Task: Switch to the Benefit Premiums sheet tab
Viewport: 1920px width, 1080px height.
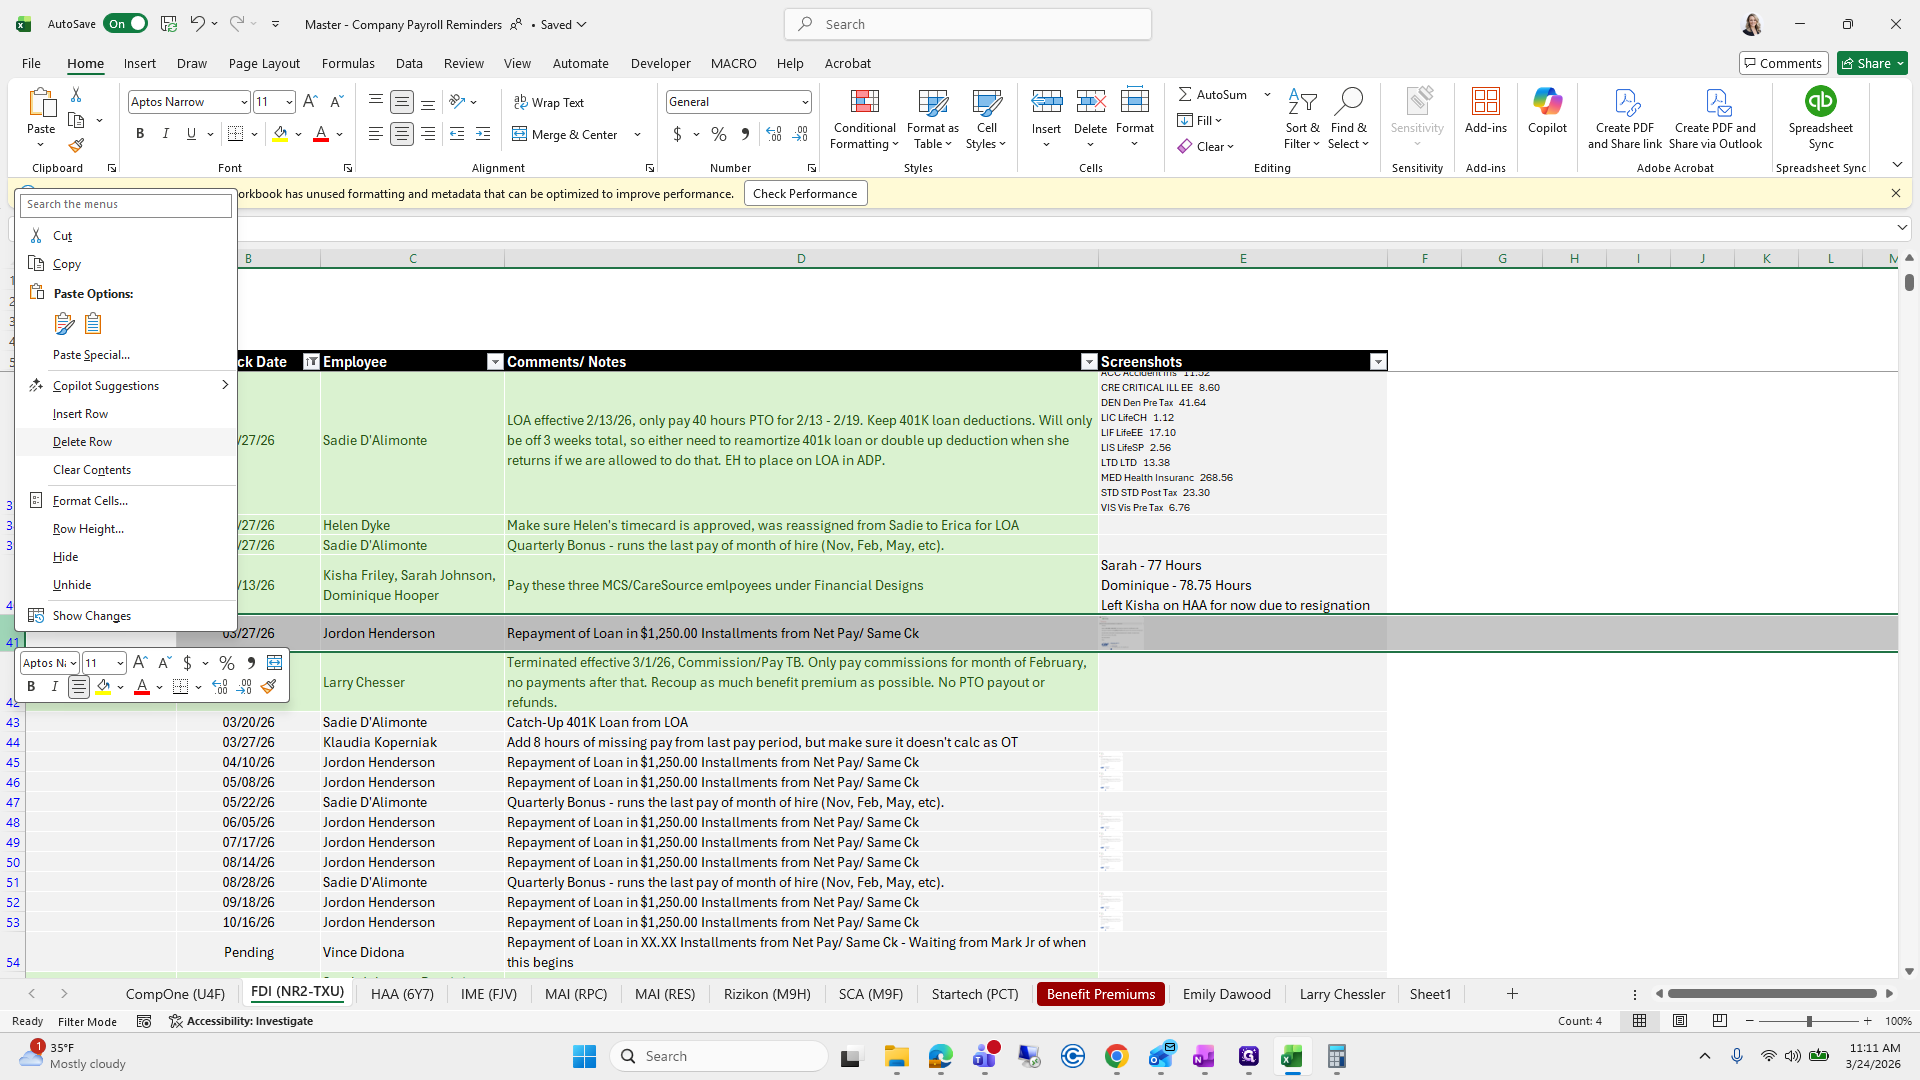Action: coord(1100,993)
